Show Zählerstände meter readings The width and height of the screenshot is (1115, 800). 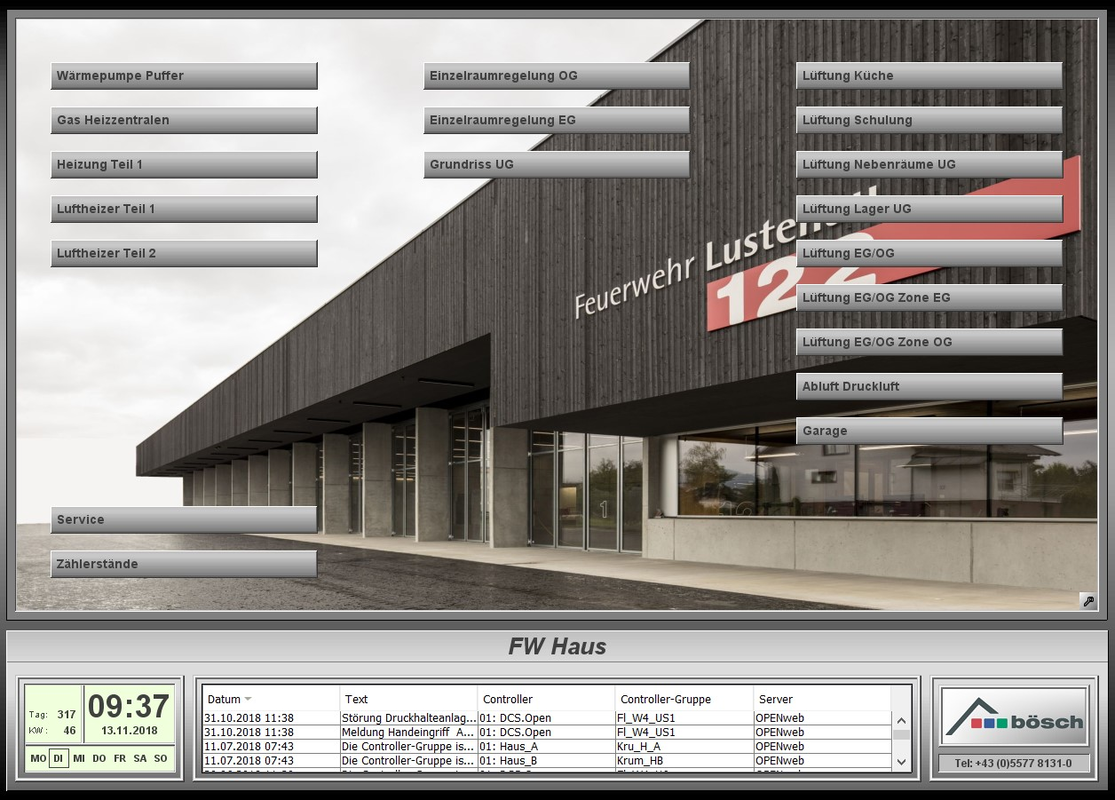pos(184,564)
